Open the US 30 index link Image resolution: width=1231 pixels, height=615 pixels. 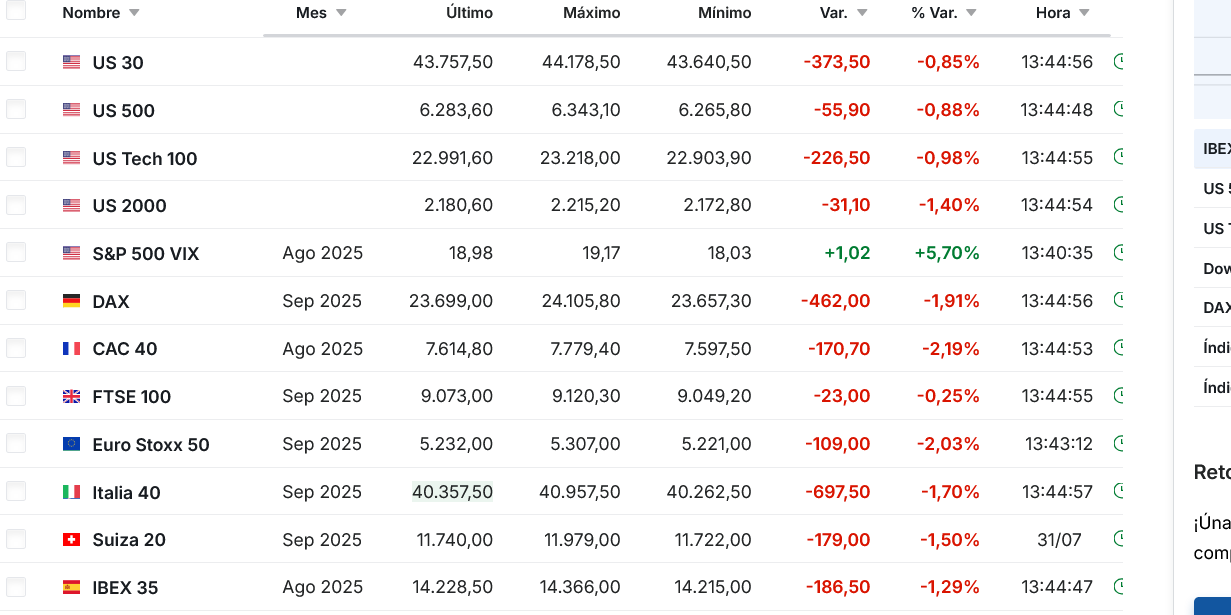[118, 62]
